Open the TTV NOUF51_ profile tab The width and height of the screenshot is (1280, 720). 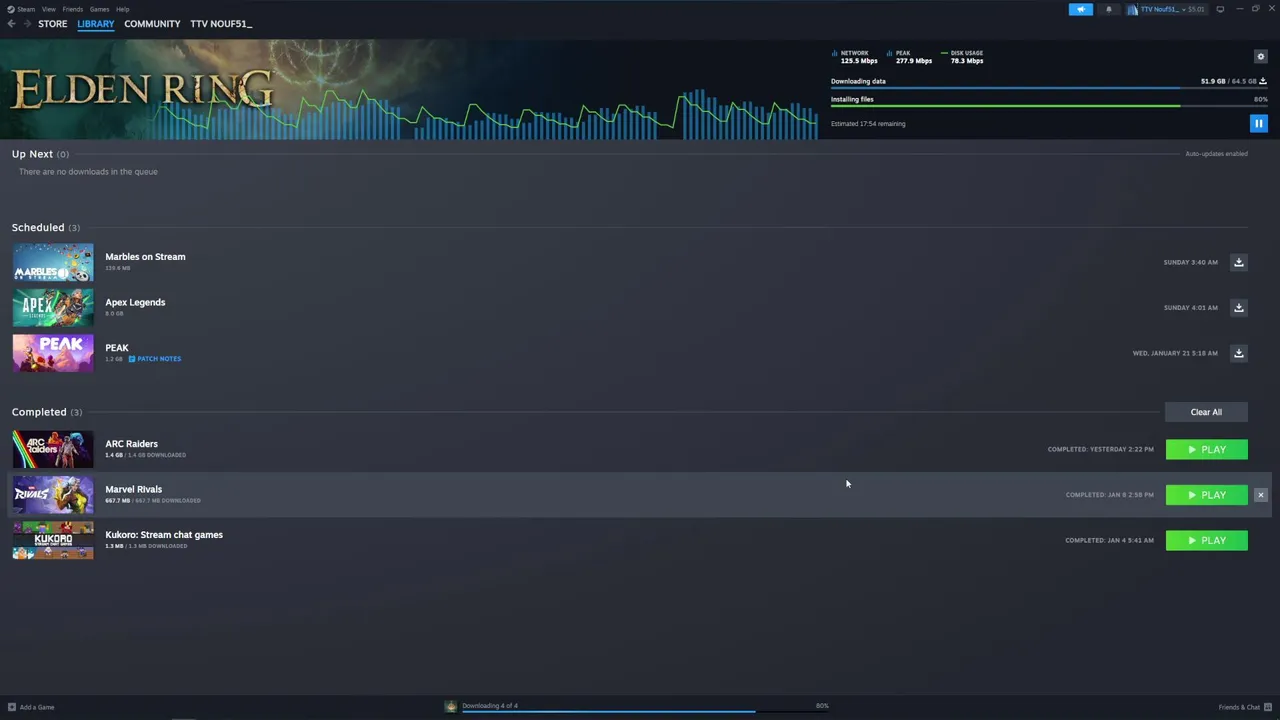[x=221, y=24]
